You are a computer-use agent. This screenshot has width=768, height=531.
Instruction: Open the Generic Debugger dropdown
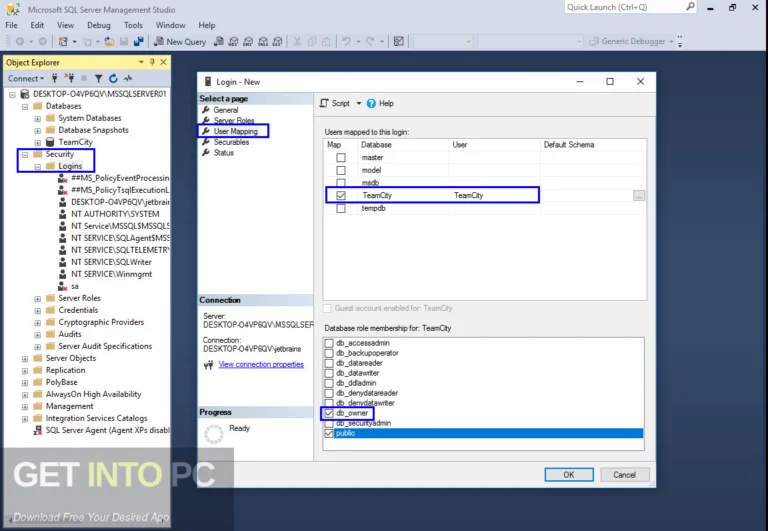pyautogui.click(x=671, y=42)
